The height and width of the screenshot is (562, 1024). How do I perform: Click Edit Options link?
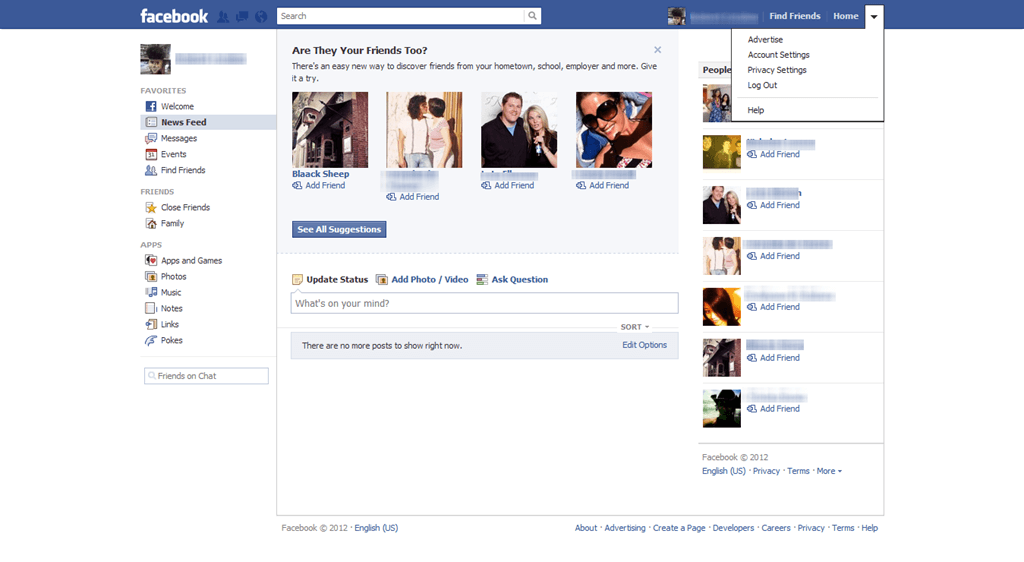coord(645,345)
